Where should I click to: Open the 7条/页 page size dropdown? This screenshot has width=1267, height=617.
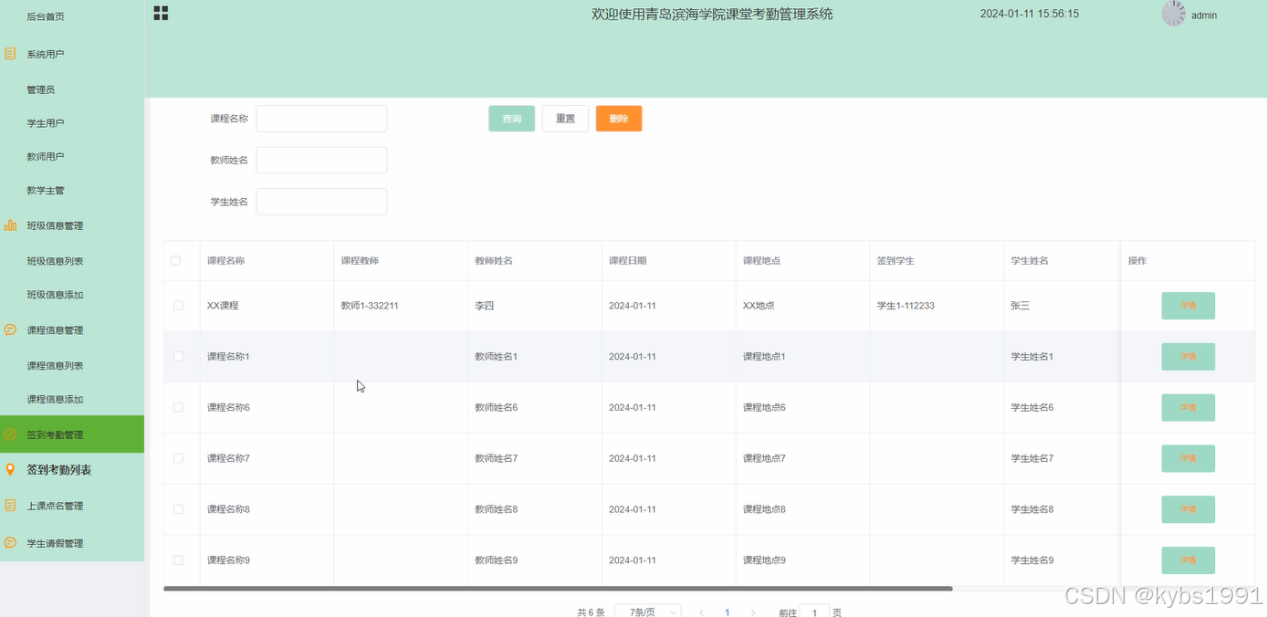pos(648,611)
